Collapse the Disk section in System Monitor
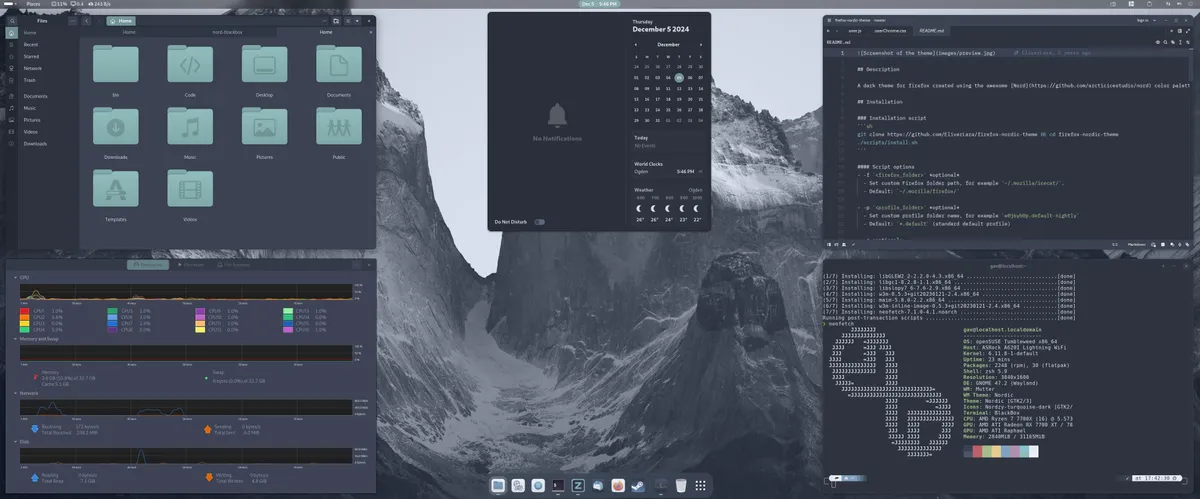The height and width of the screenshot is (499, 1200). point(18,440)
